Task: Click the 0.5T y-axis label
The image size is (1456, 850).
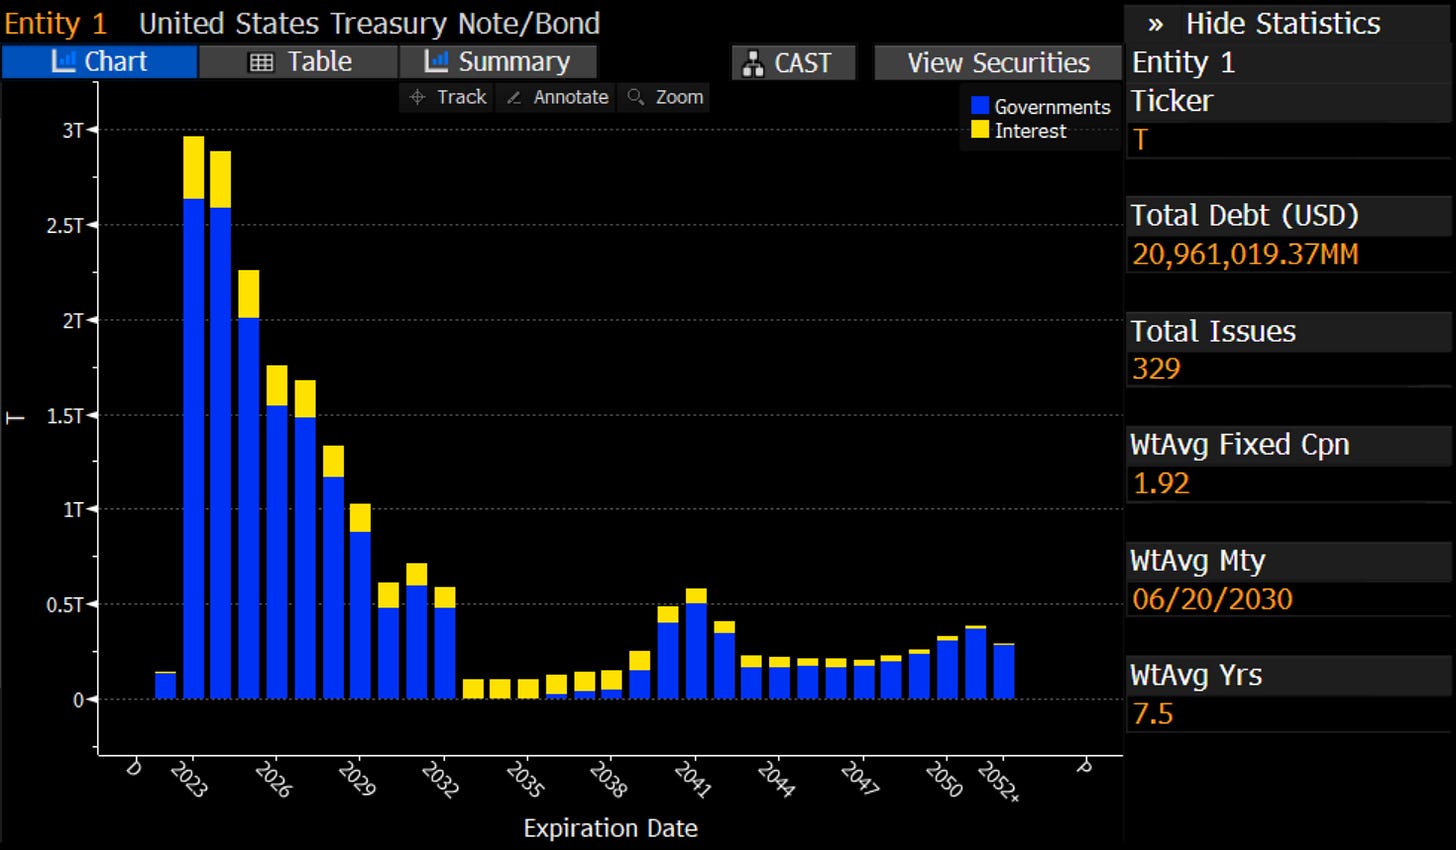Action: [x=65, y=605]
